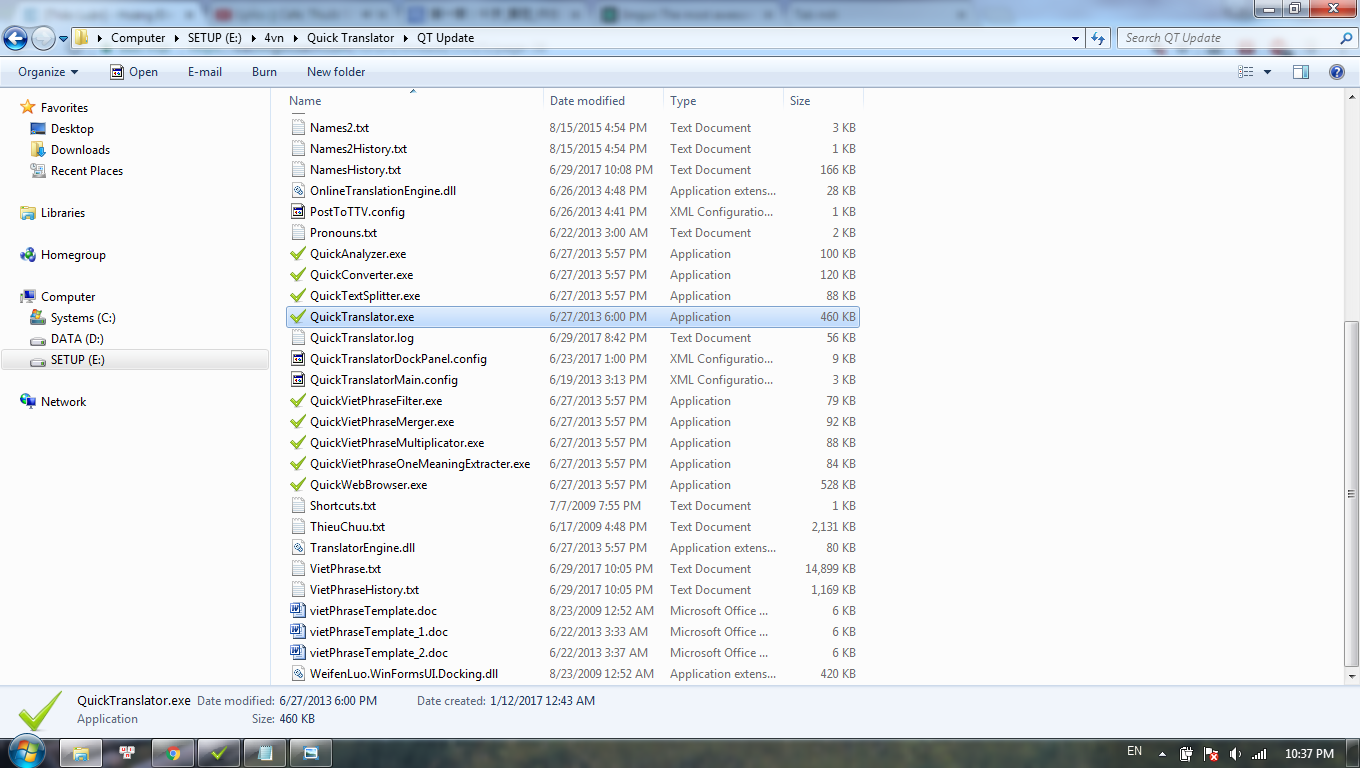Image resolution: width=1360 pixels, height=768 pixels.
Task: Expand the change view options arrow
Action: (1268, 72)
